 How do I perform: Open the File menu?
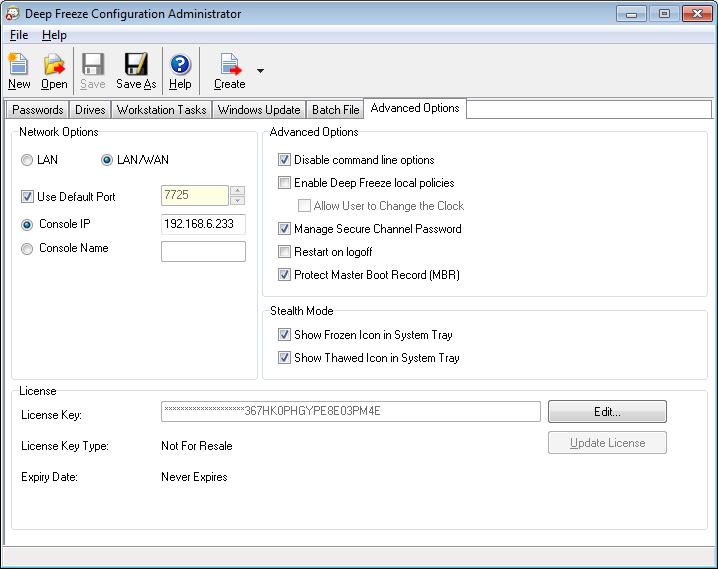19,35
